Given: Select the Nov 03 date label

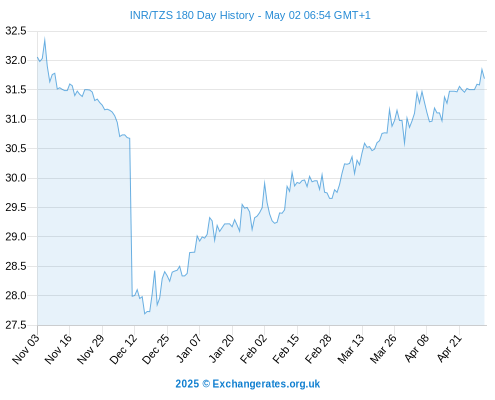Looking at the screenshot, I should coord(26,348).
